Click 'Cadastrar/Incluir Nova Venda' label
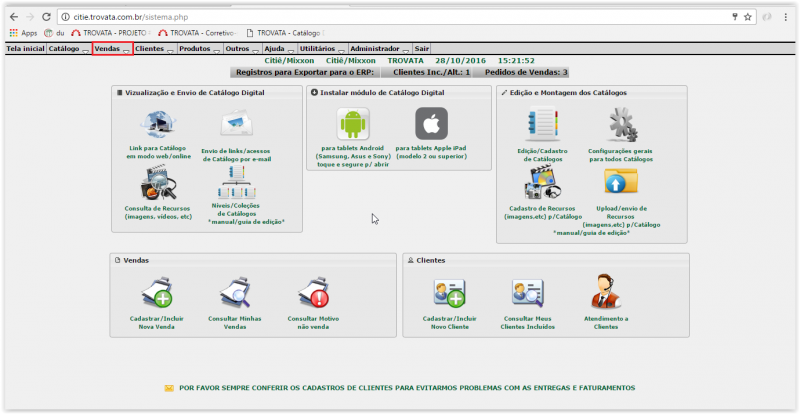Viewport: 800px width, 414px height. click(x=157, y=323)
